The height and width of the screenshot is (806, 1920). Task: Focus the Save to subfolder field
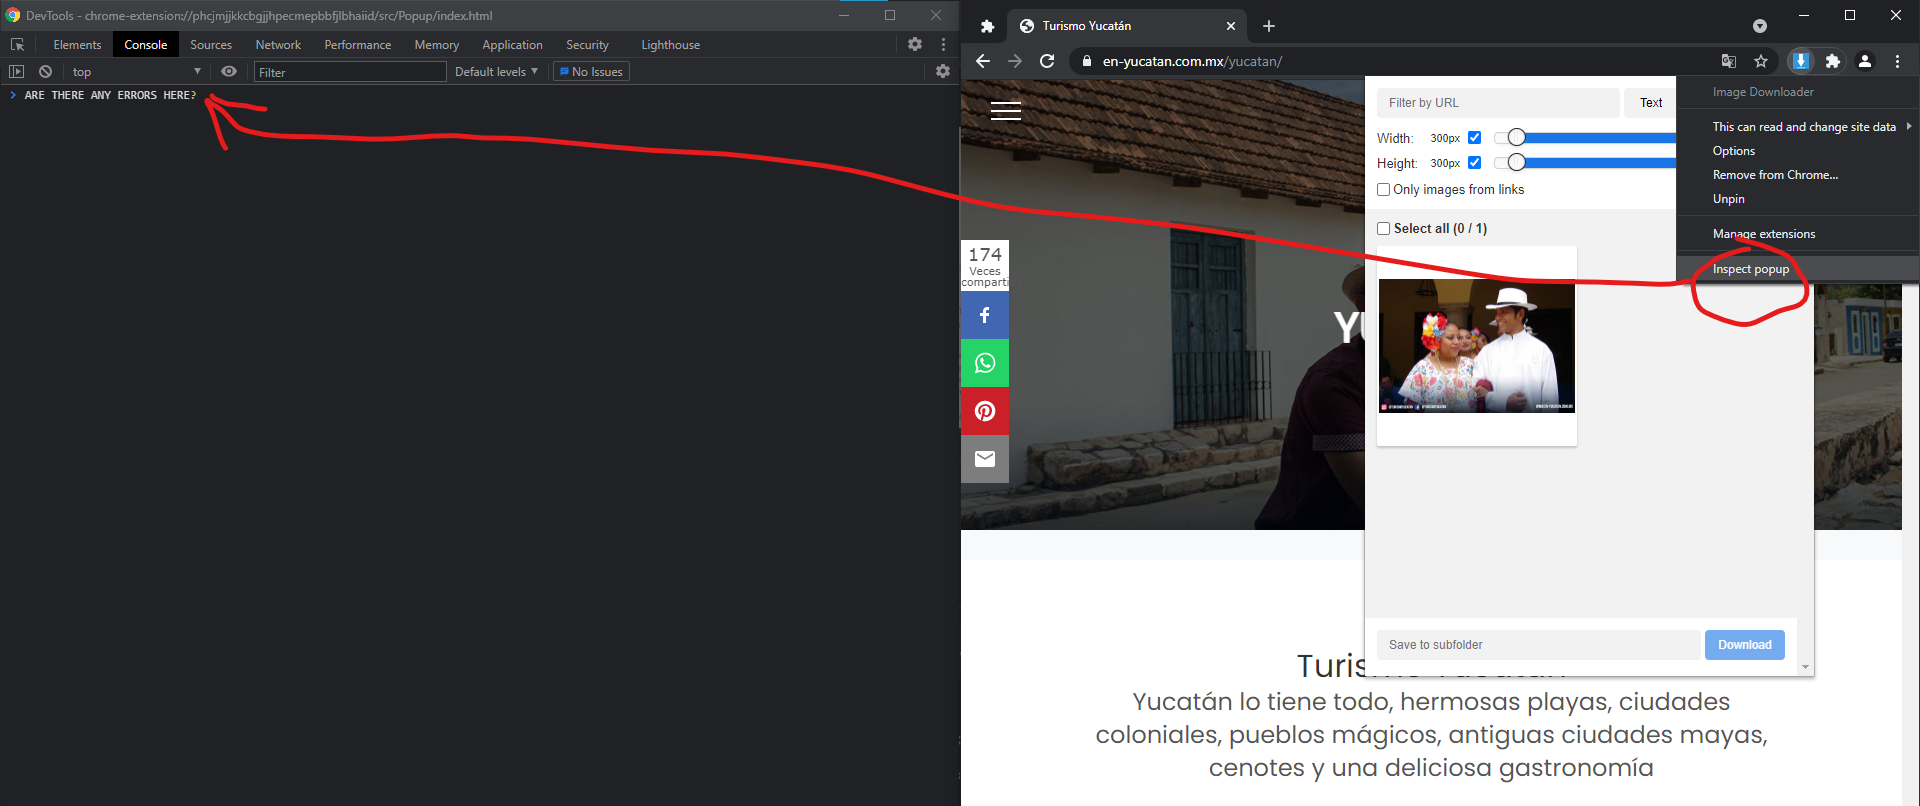point(1538,645)
